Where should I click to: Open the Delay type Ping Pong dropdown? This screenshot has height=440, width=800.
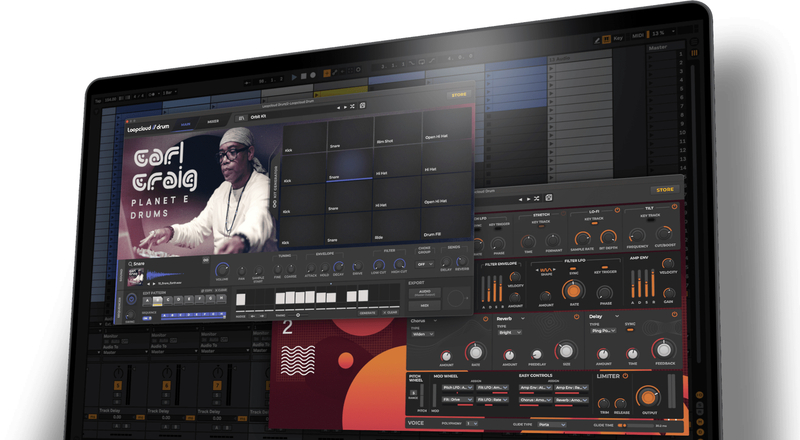click(x=604, y=331)
